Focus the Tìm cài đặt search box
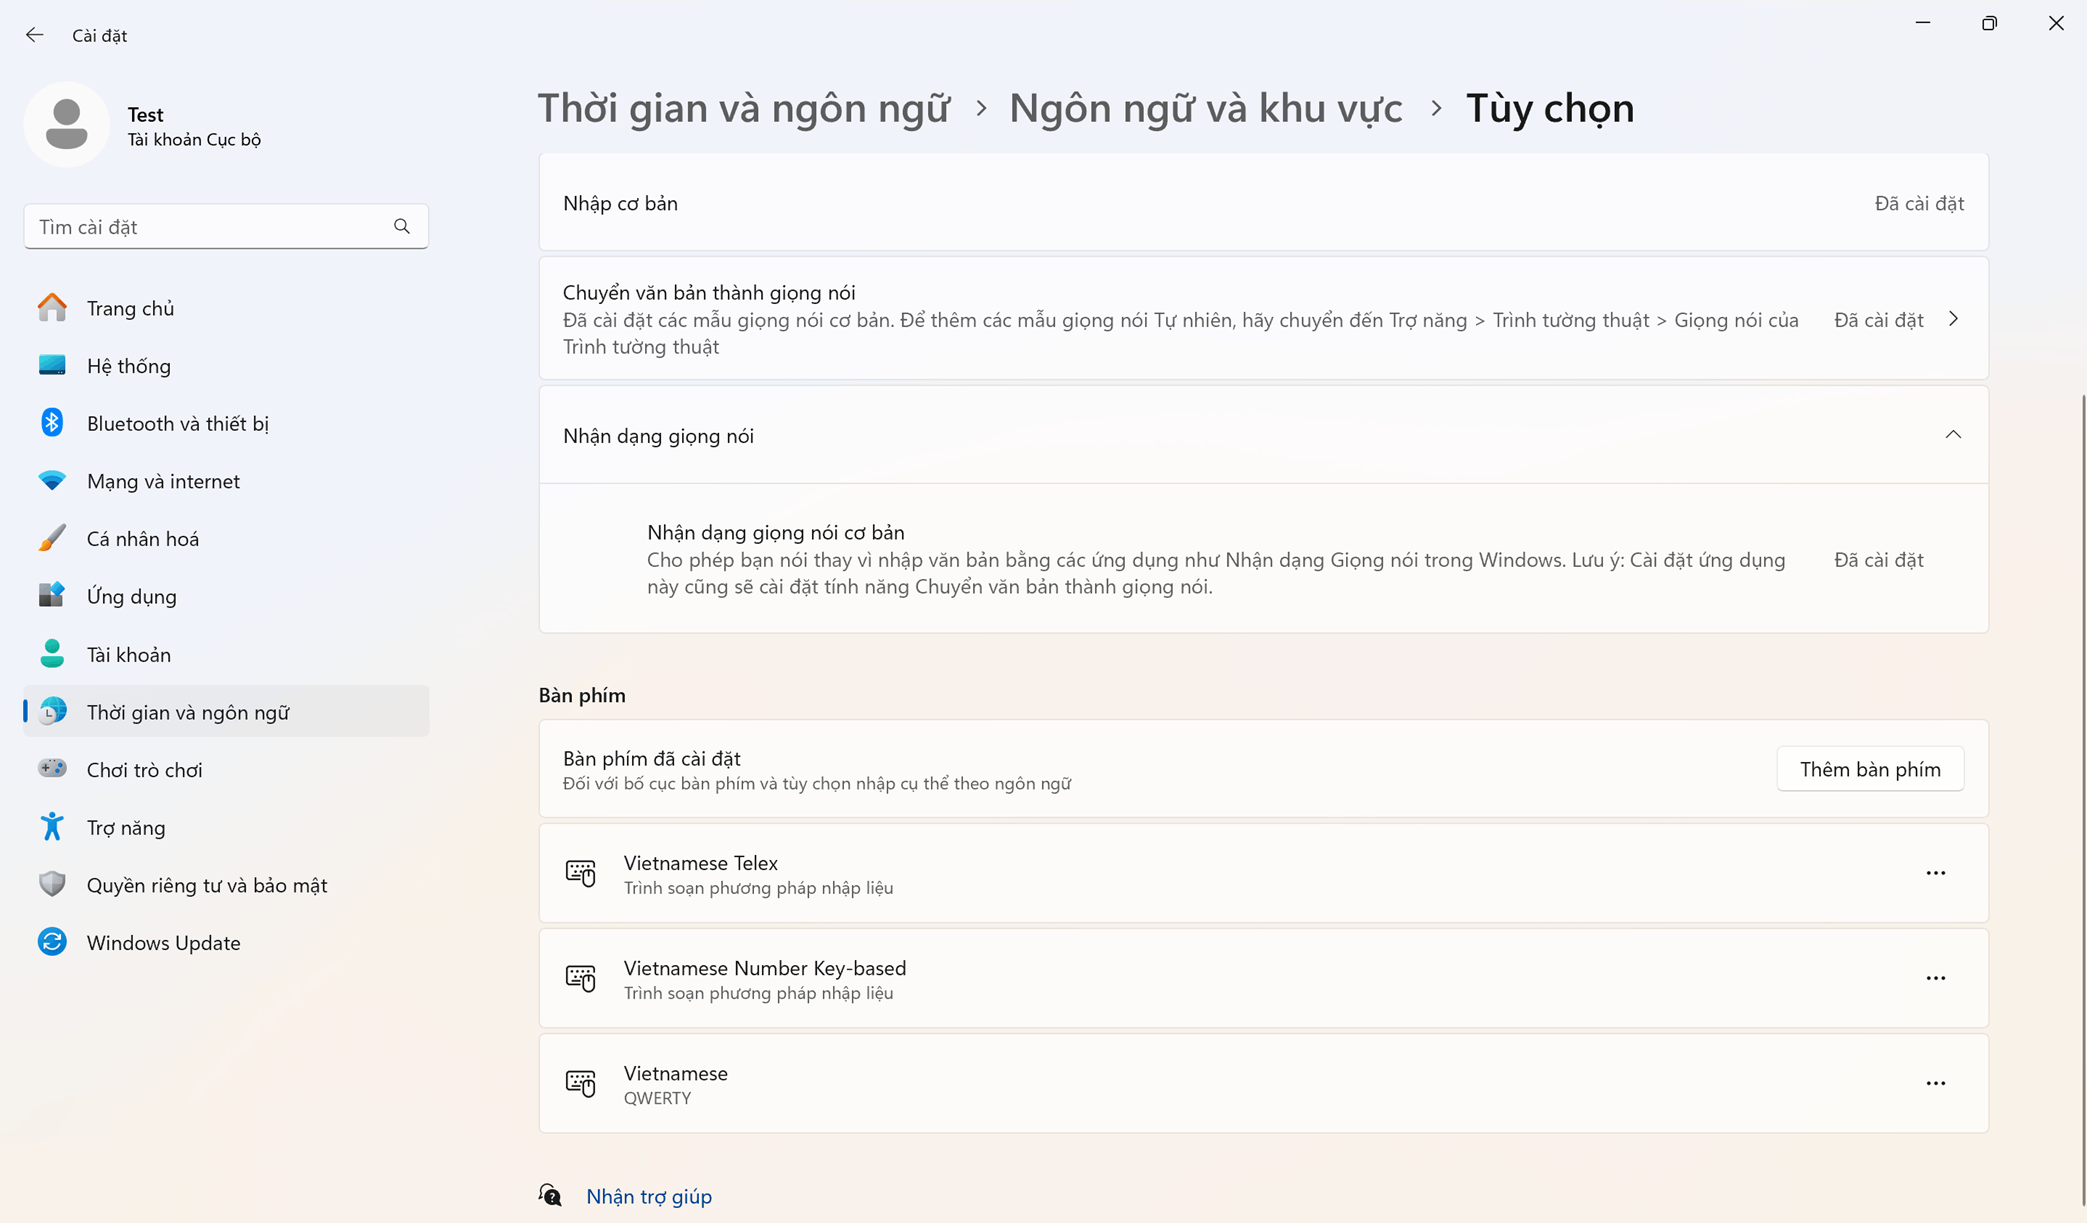Screen dimensions: 2088x1224 click(210, 227)
